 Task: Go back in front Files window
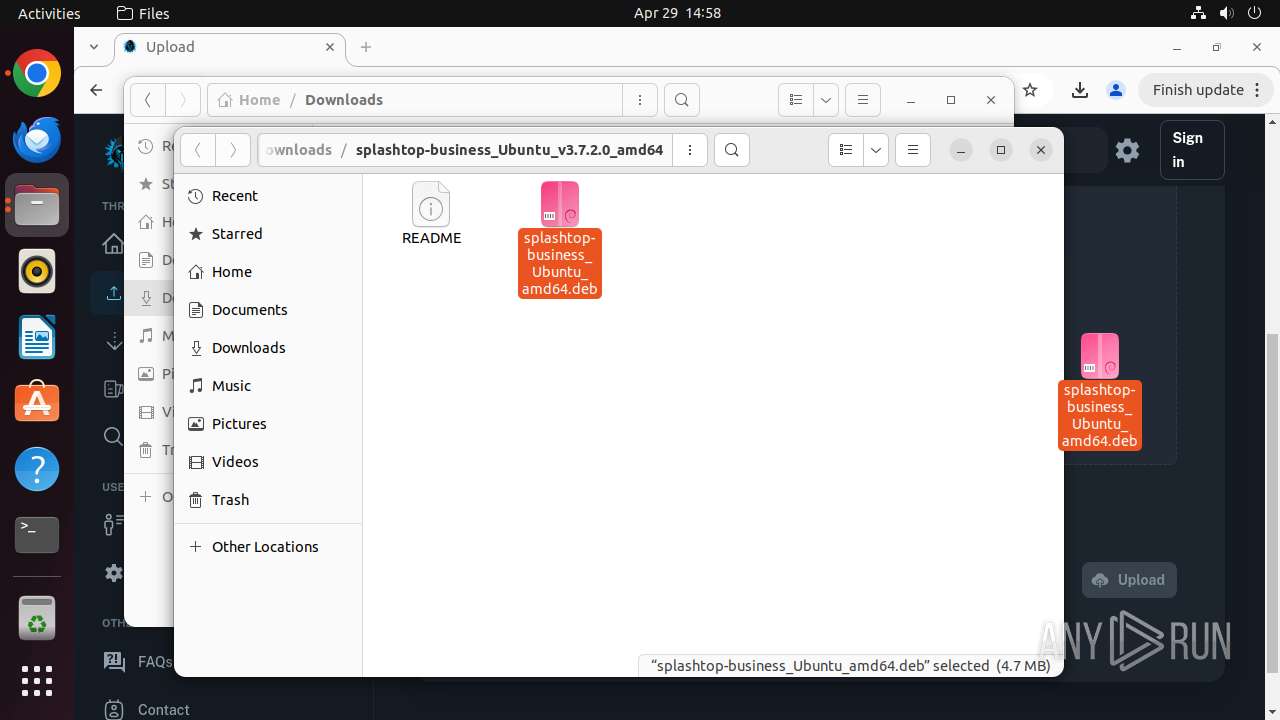[x=198, y=150]
